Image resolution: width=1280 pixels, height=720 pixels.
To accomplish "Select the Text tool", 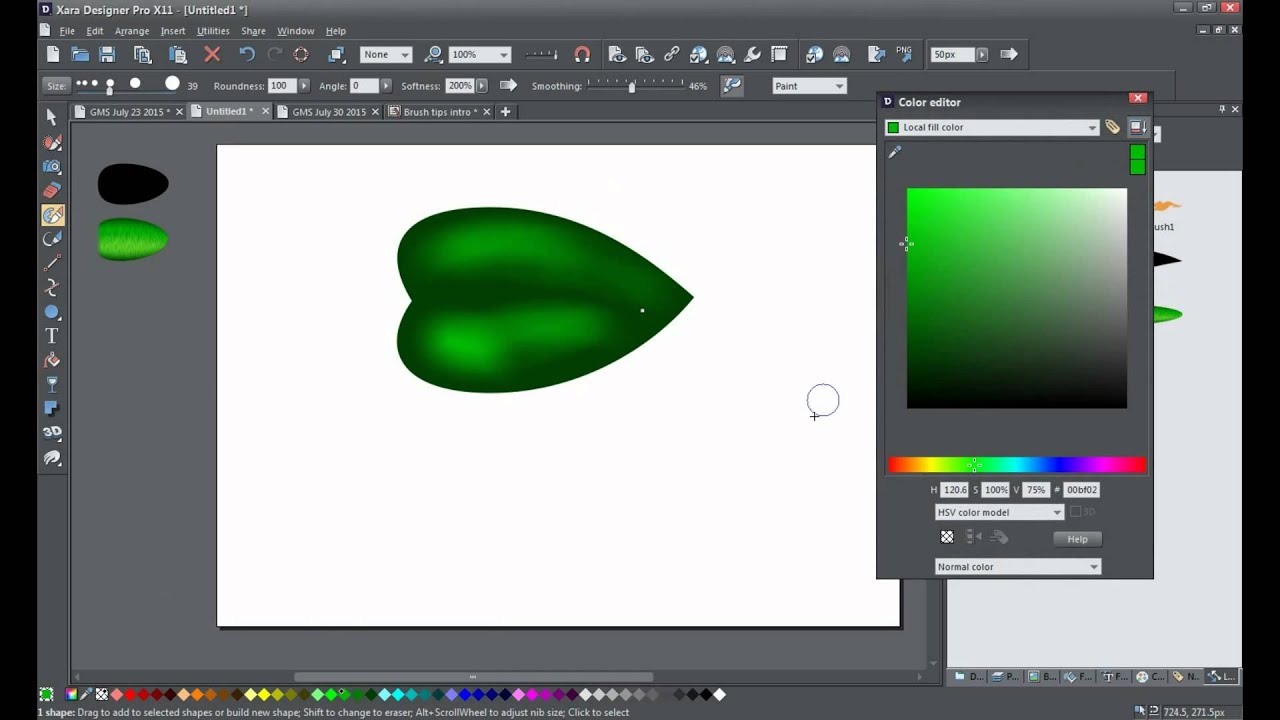I will 52,336.
